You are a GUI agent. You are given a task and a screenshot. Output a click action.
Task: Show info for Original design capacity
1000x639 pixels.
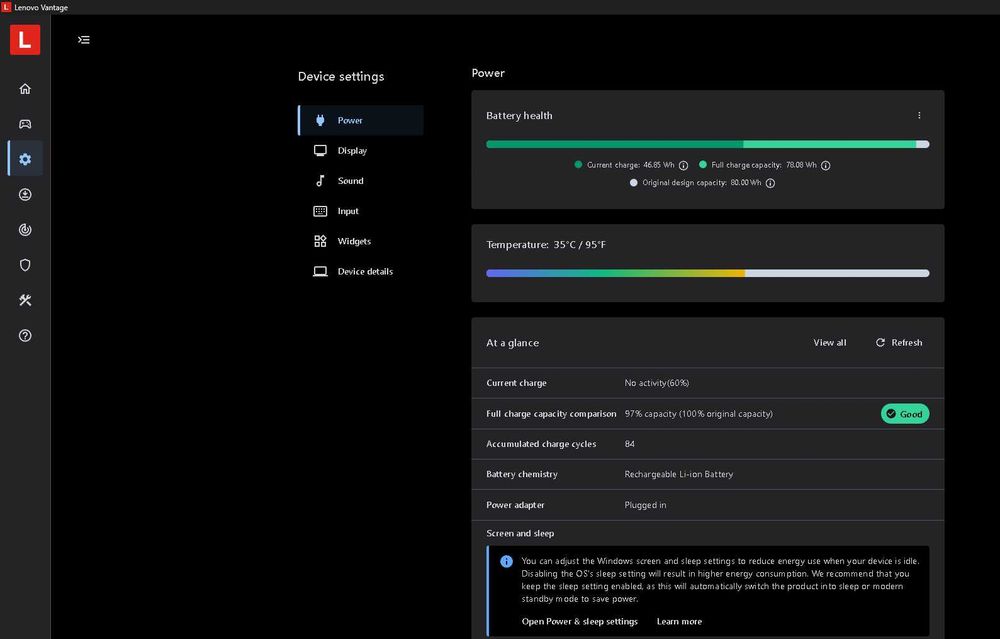770,183
